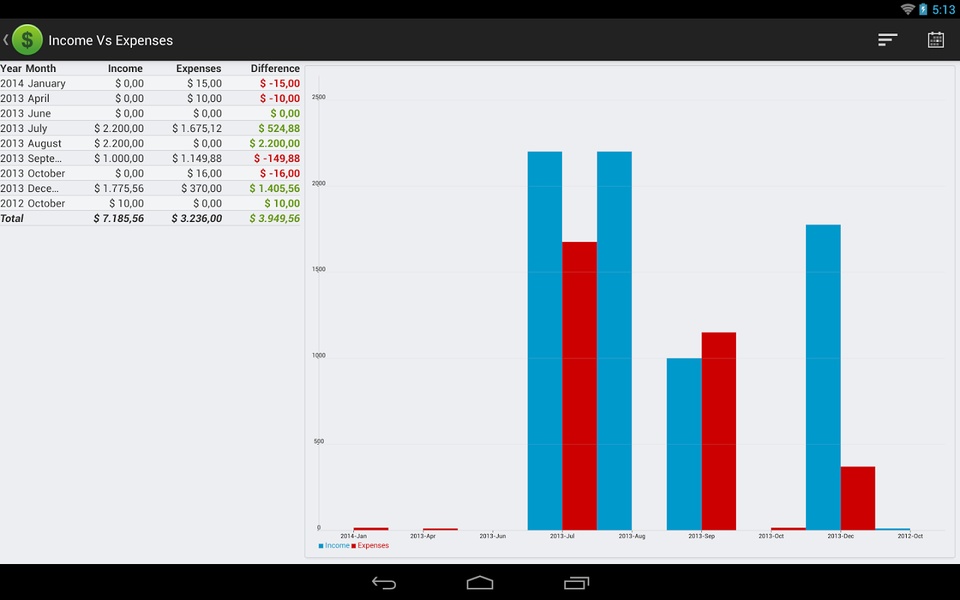Click the "$ 370,00" expenses value
The height and width of the screenshot is (600, 960).
[x=201, y=189]
